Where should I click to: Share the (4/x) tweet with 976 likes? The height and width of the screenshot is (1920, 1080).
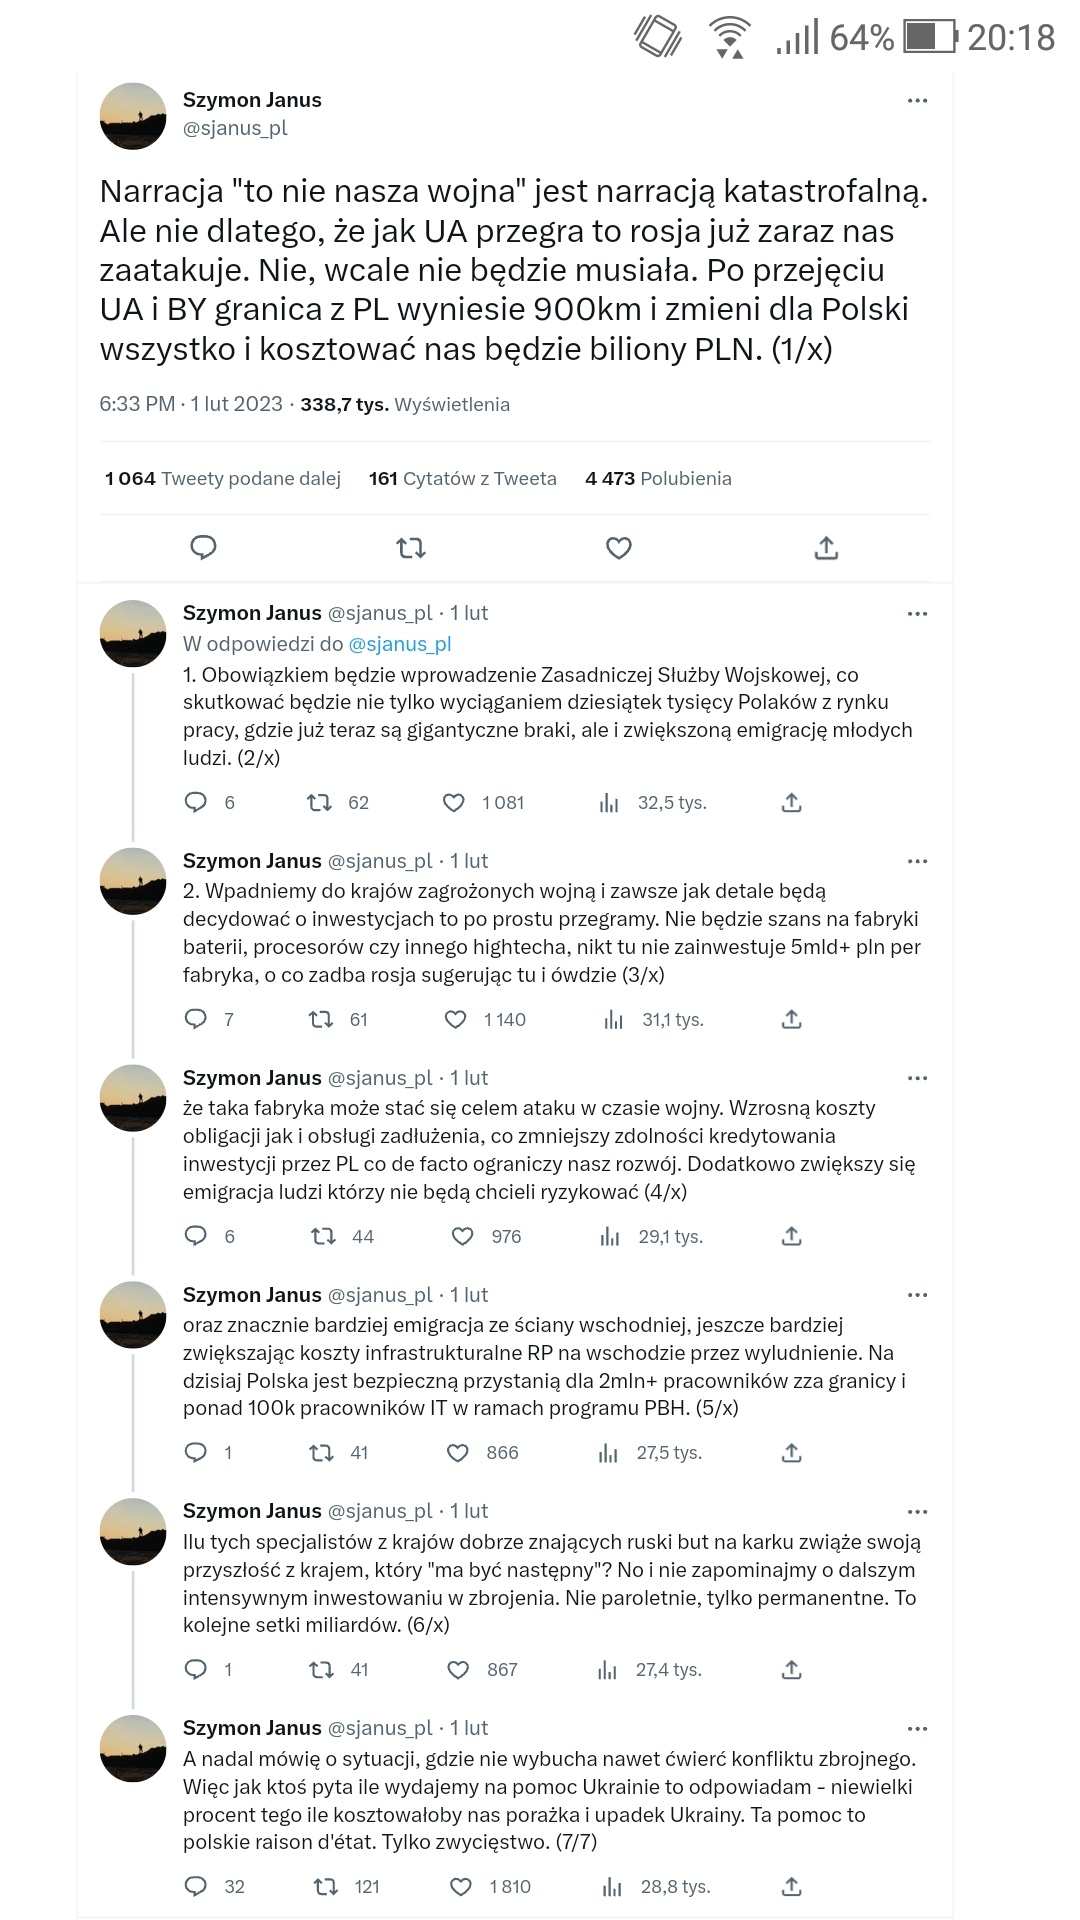point(792,1237)
